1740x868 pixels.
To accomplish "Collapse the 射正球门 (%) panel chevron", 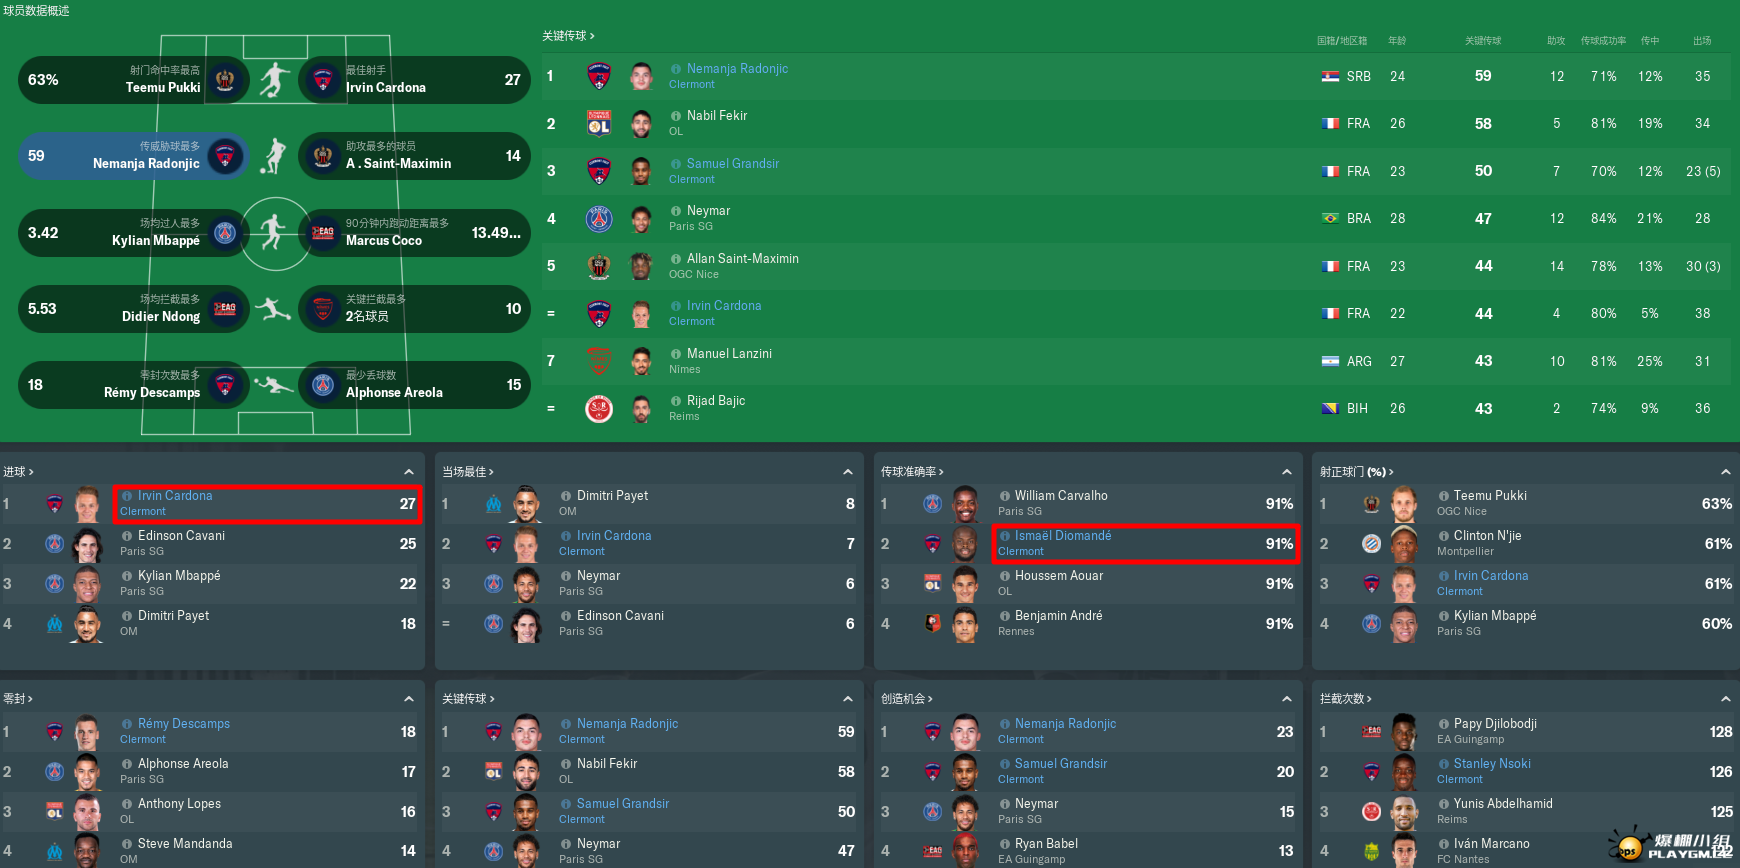I will [x=1726, y=472].
